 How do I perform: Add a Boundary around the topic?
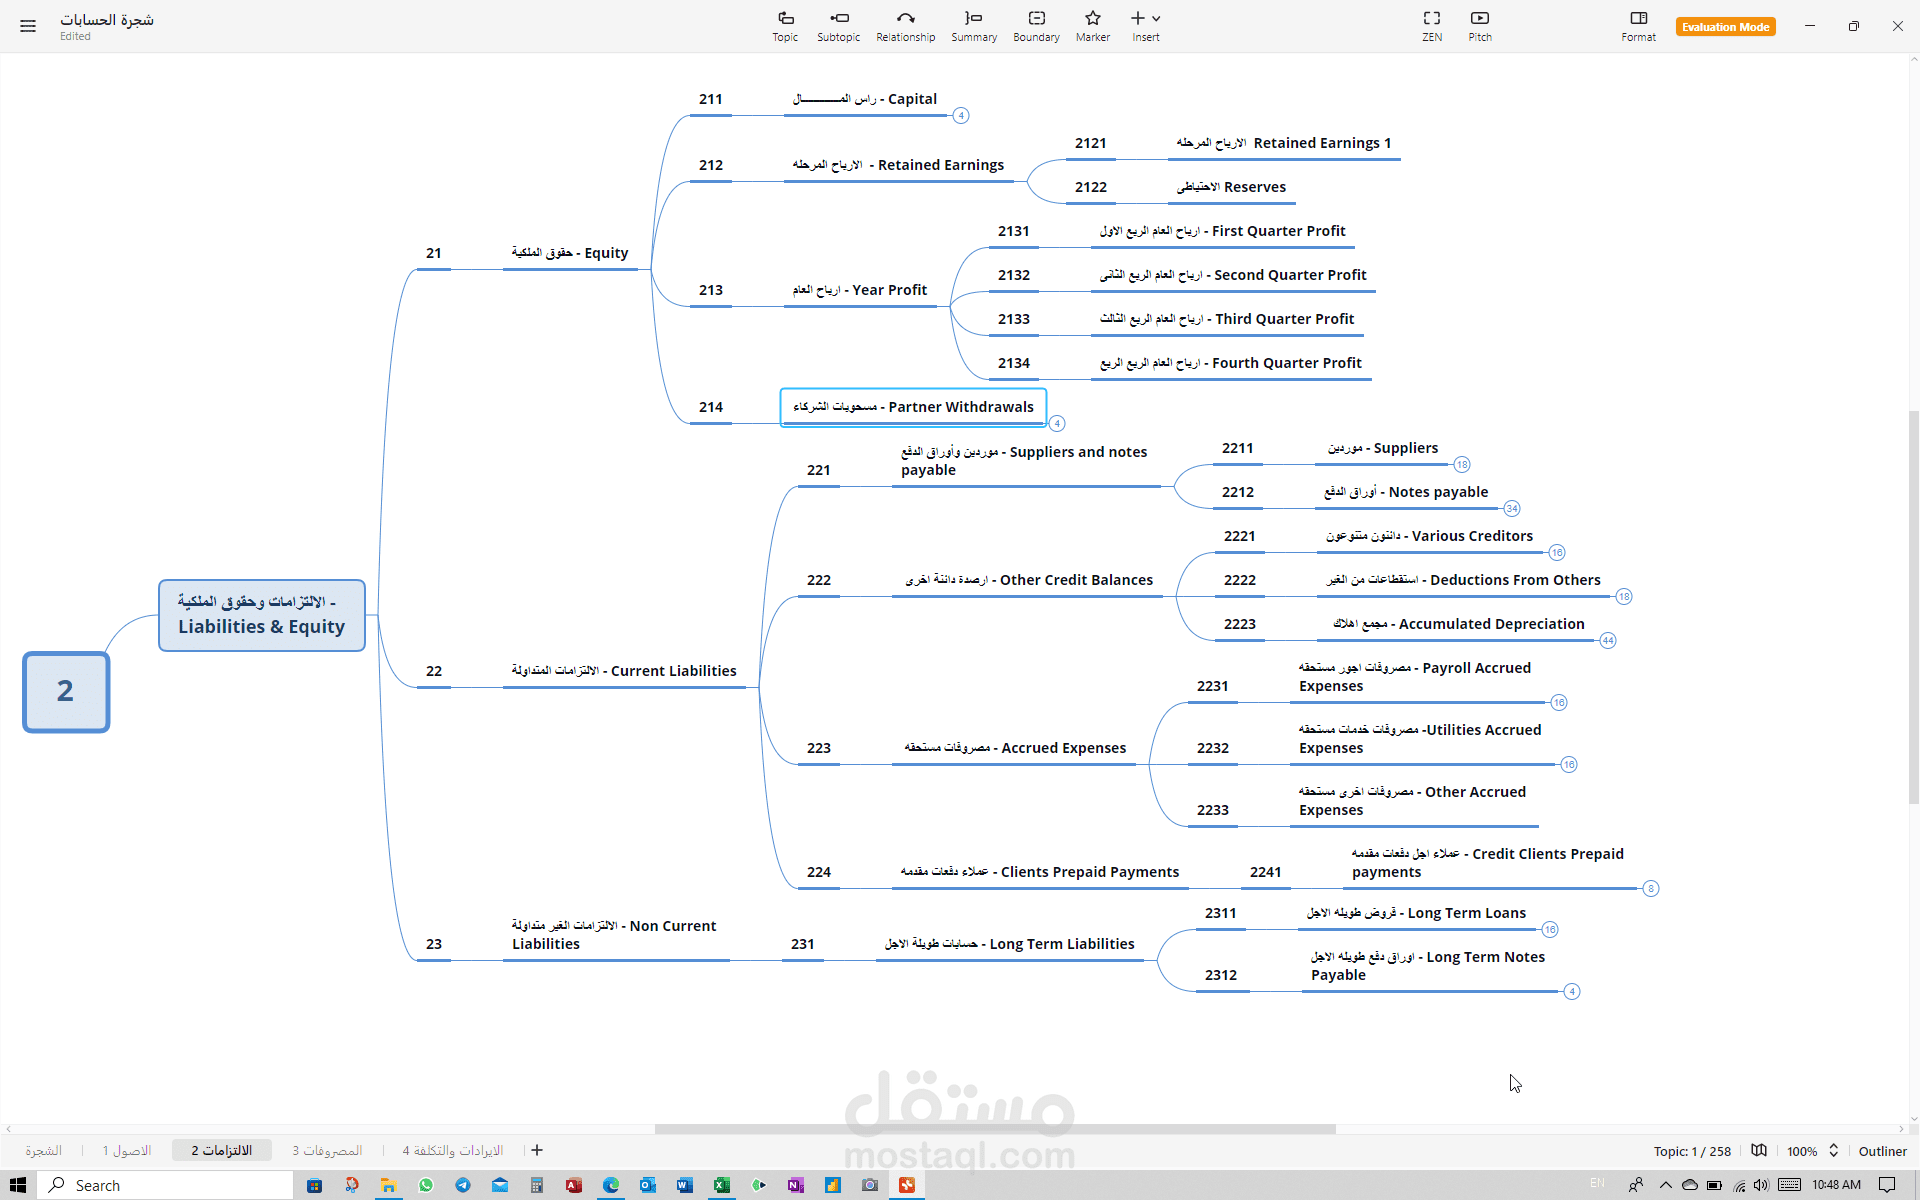coord(1036,26)
